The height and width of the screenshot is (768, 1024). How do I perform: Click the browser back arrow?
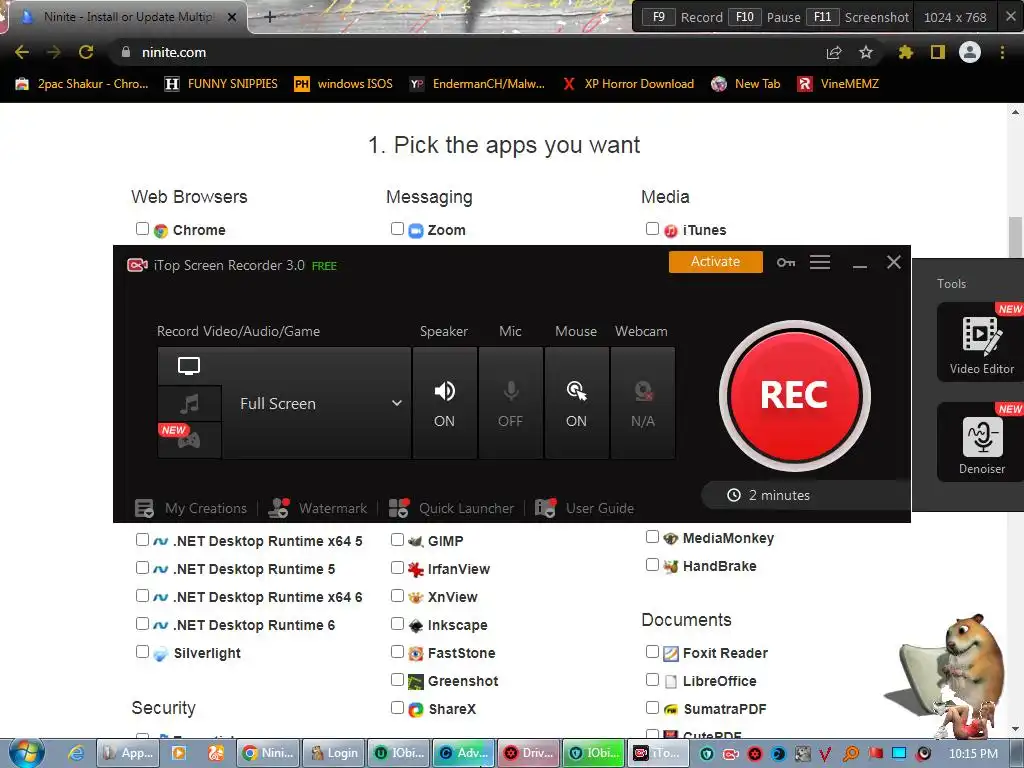22,52
